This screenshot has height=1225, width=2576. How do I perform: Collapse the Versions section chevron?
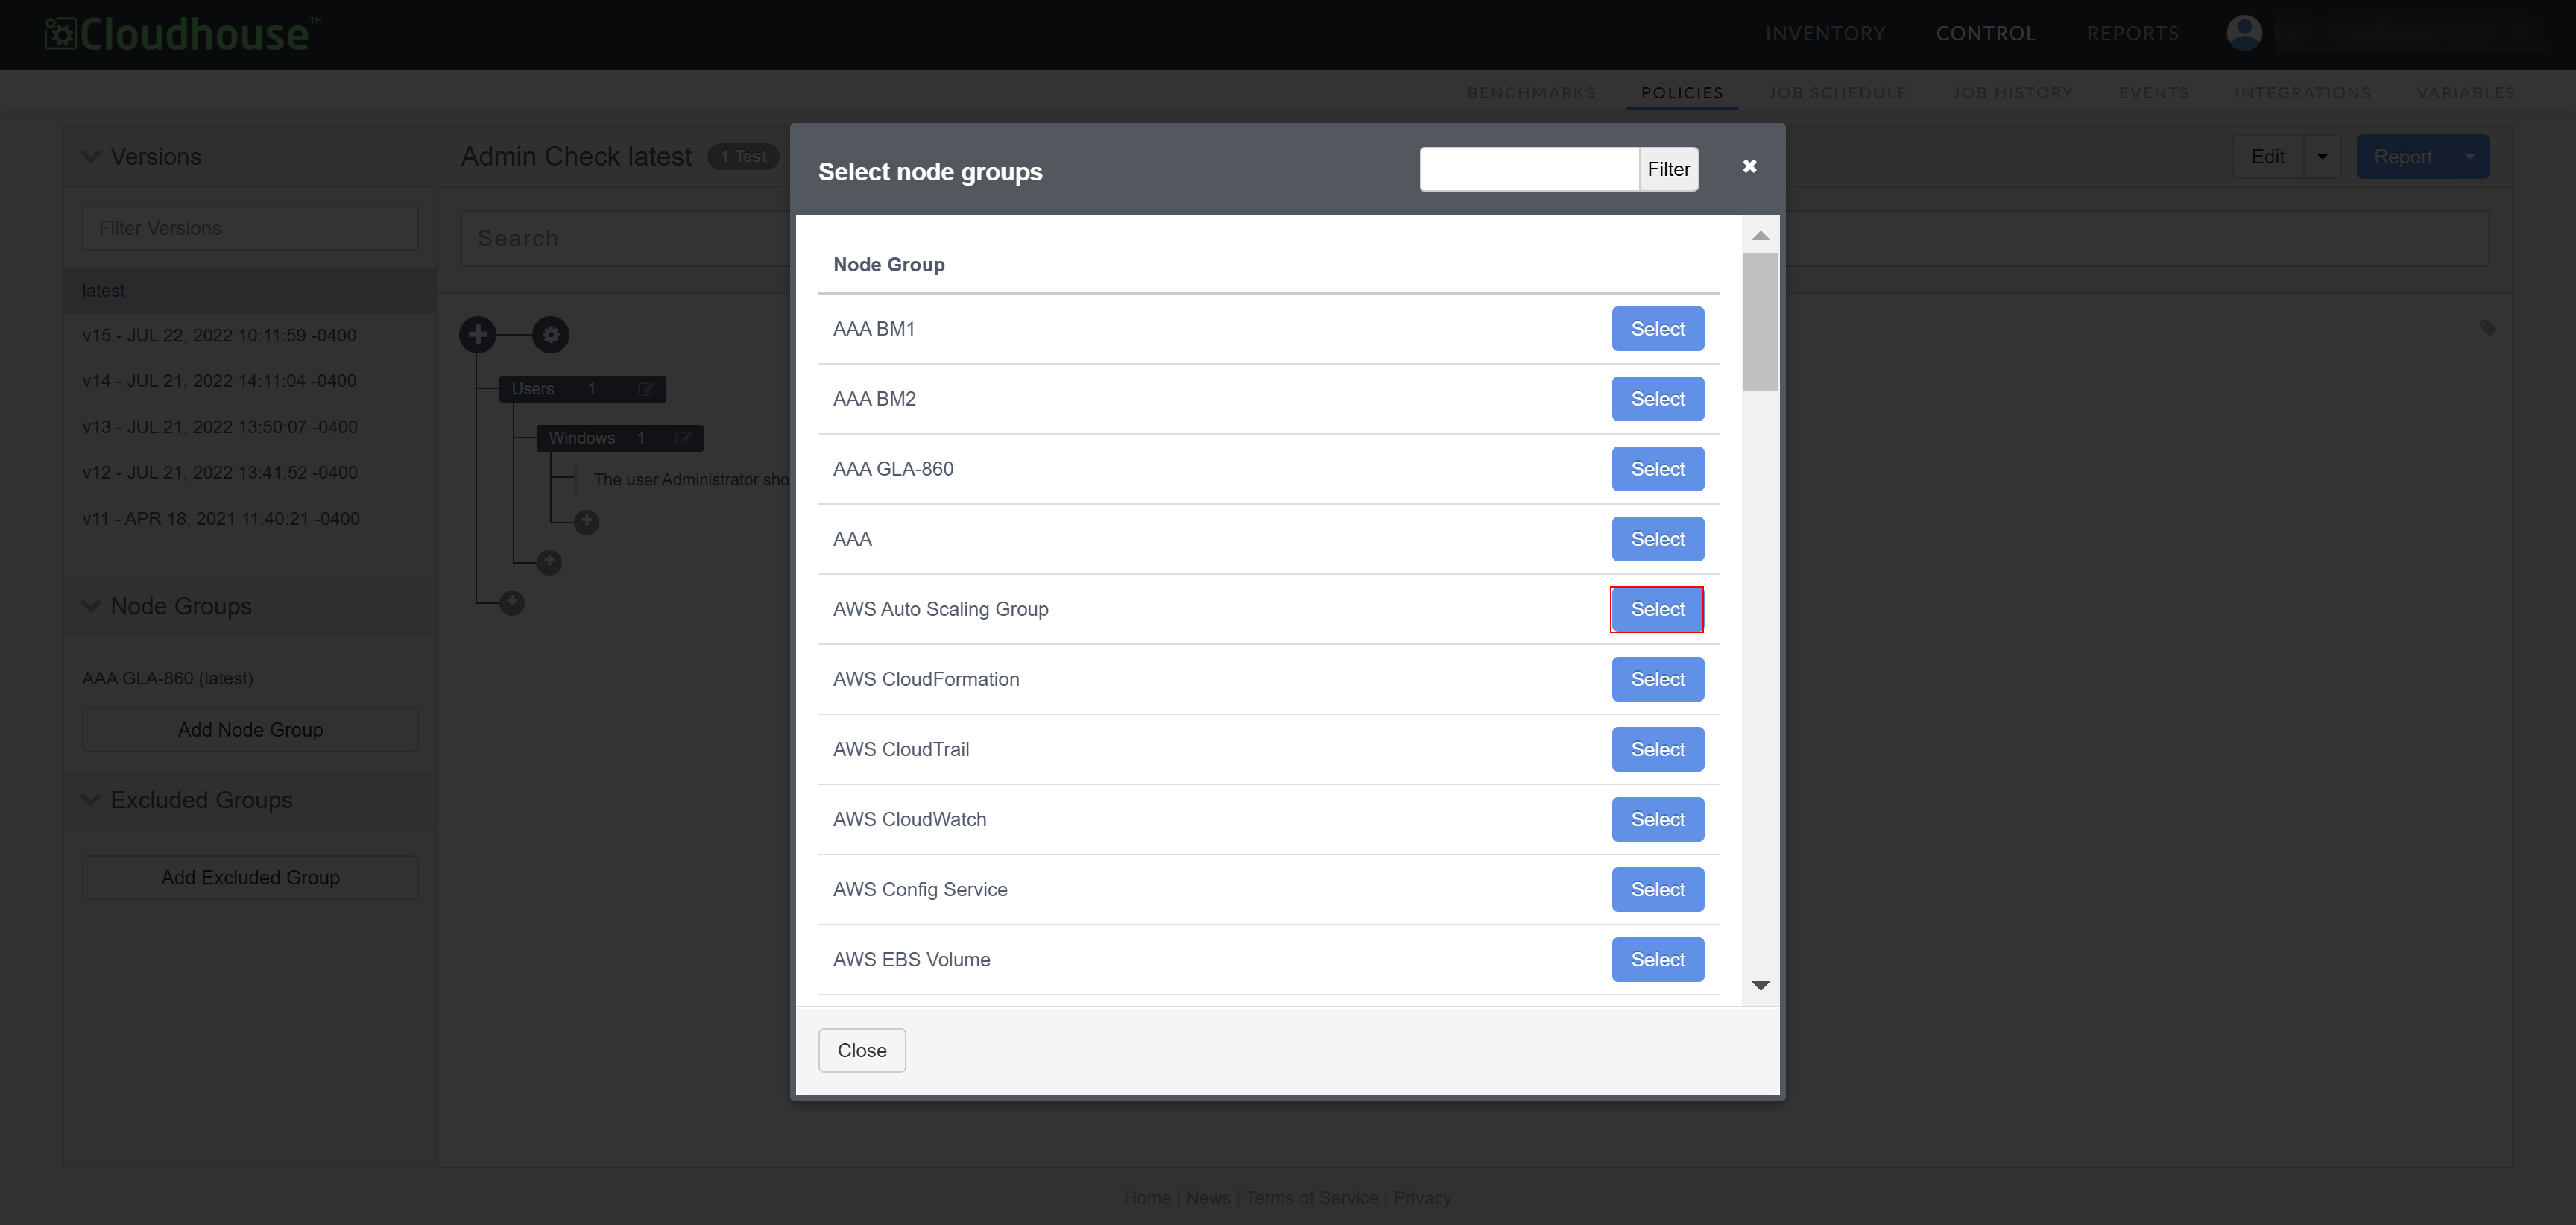[x=91, y=156]
